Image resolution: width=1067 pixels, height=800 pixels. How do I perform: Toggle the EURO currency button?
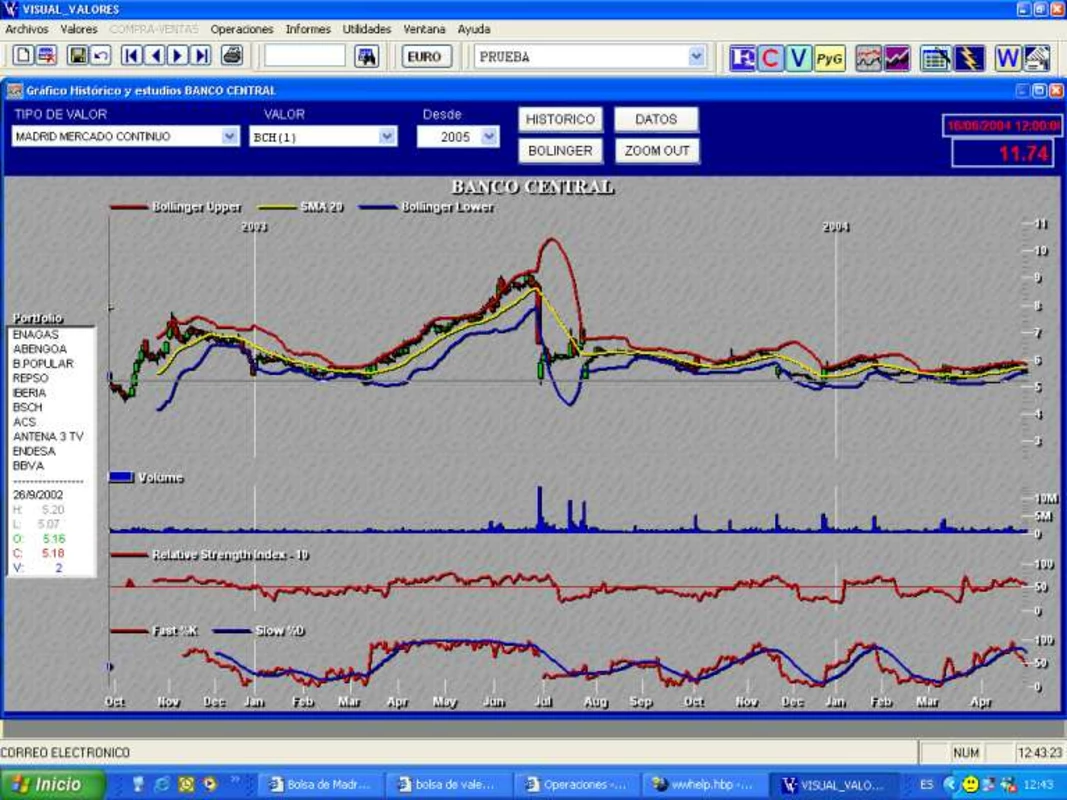click(x=425, y=56)
